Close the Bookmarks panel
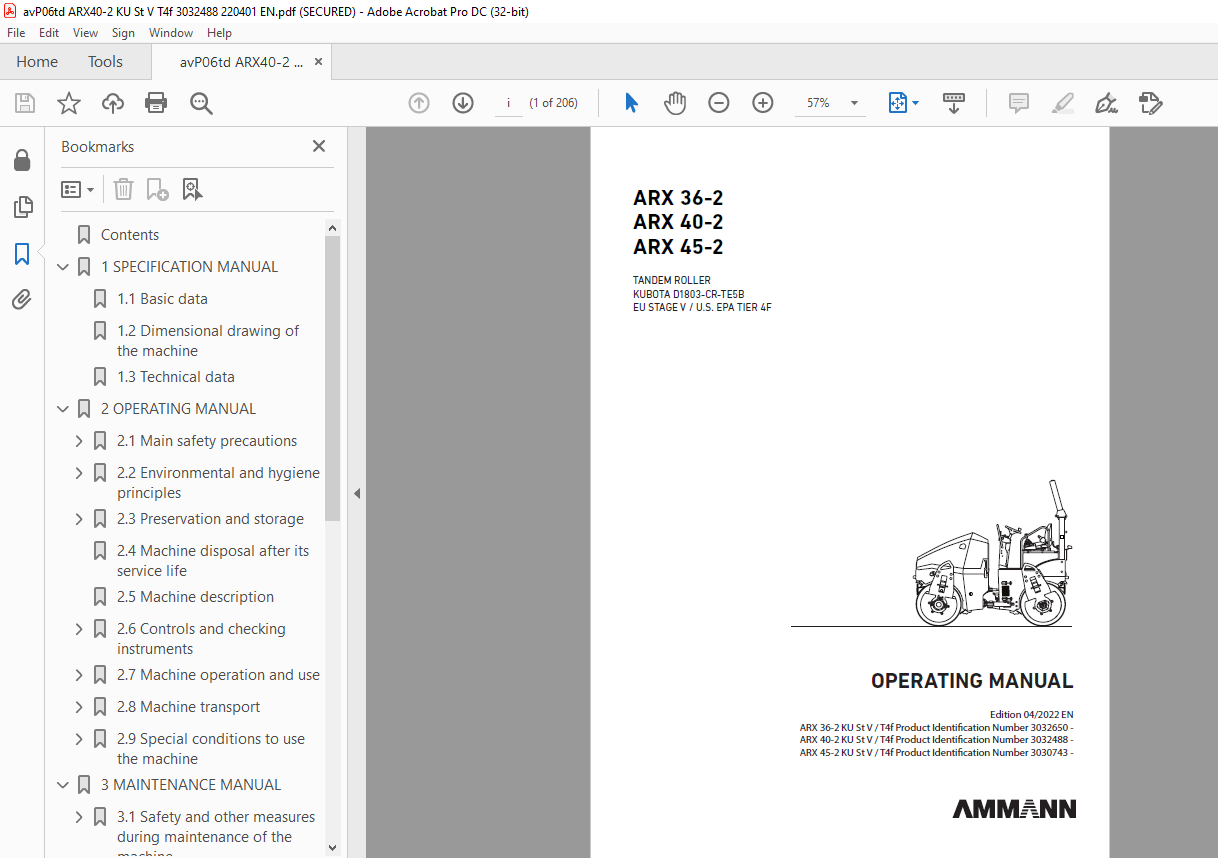The height and width of the screenshot is (858, 1218). click(x=319, y=146)
